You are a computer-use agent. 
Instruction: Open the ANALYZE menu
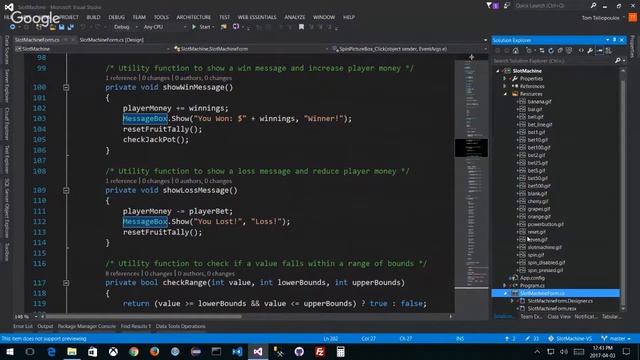coord(295,17)
